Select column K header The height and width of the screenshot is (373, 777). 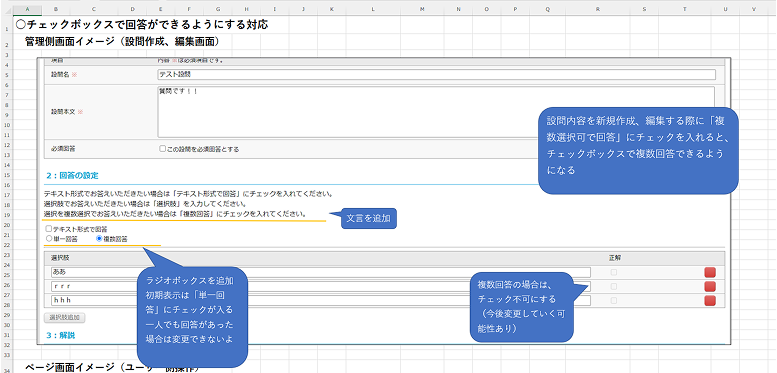click(332, 9)
